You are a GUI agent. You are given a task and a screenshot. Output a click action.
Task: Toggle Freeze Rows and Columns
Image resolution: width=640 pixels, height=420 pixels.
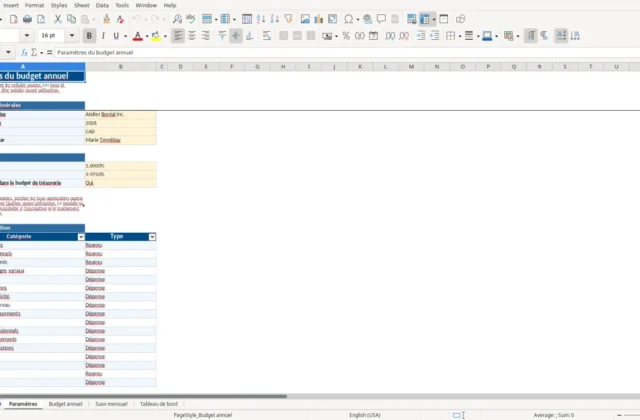coord(425,19)
